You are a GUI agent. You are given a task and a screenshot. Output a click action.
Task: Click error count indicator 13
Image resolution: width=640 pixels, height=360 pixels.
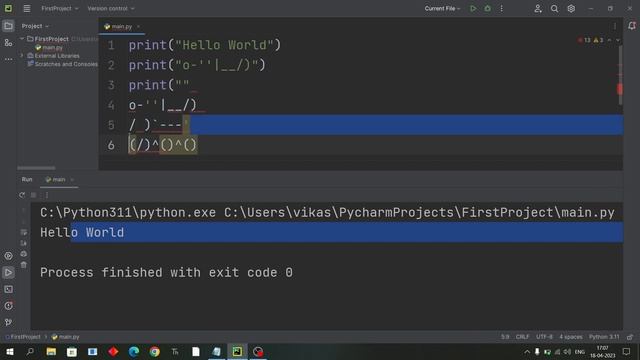tap(584, 40)
